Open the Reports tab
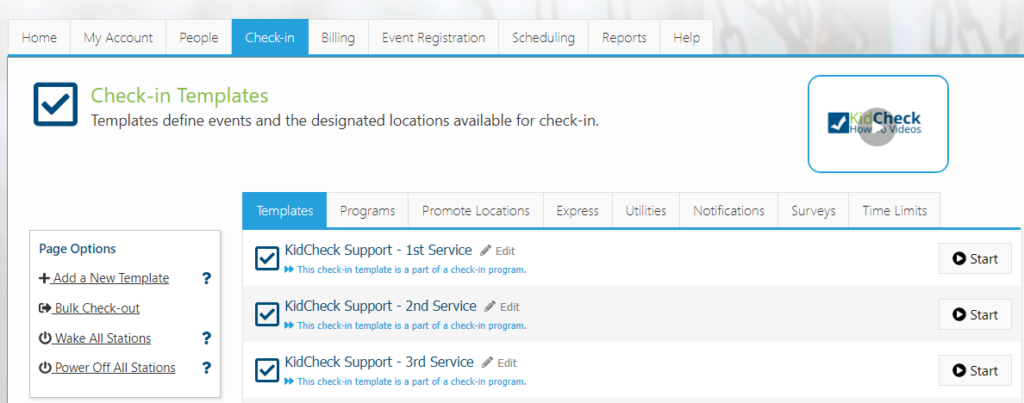Screen dimensions: 1024x403 click(624, 38)
